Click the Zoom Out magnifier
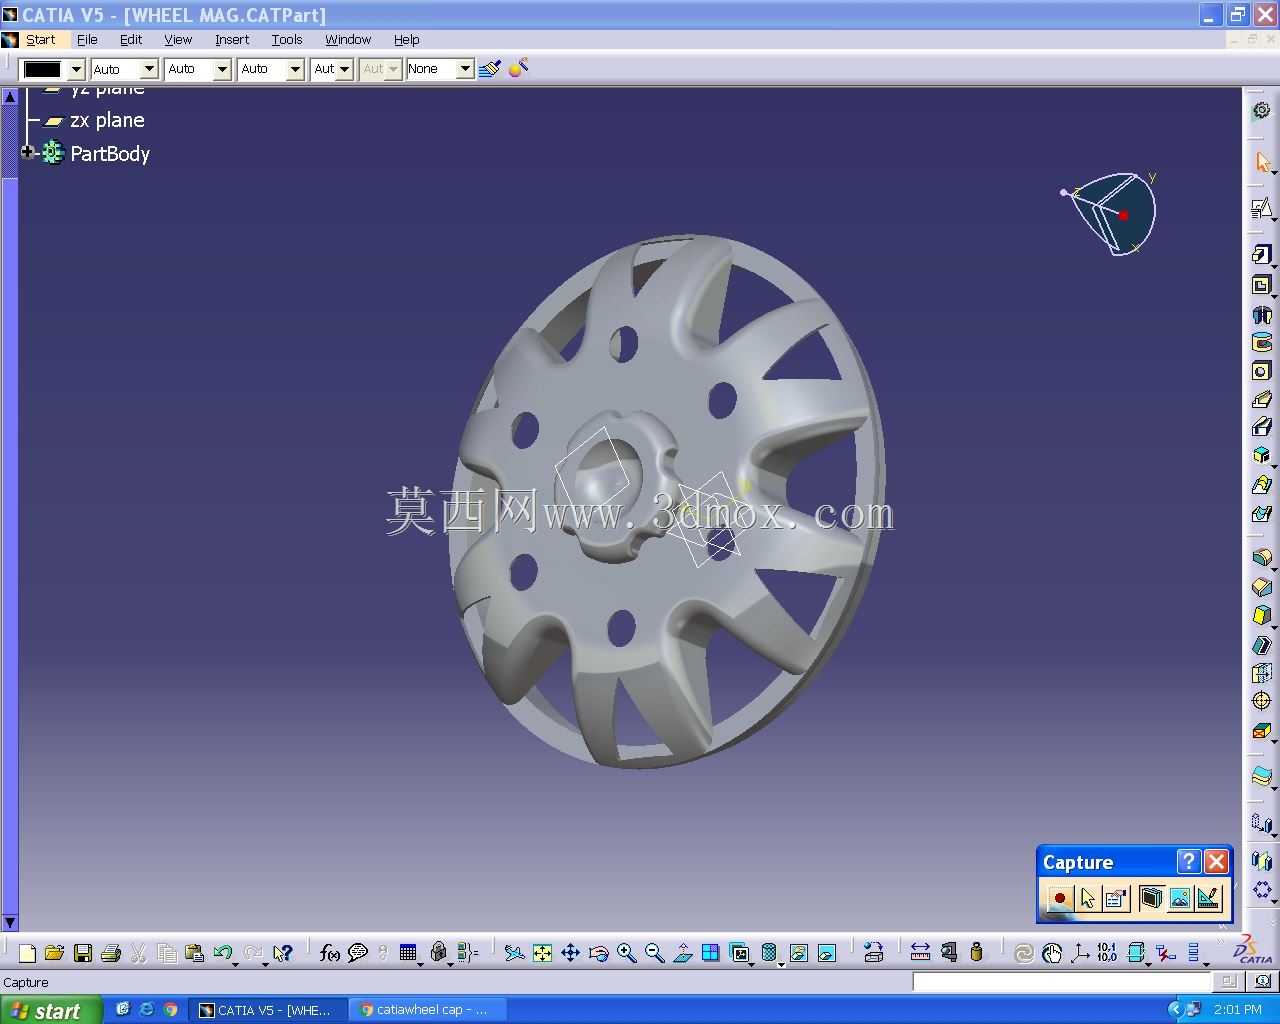Image resolution: width=1280 pixels, height=1024 pixels. point(655,953)
